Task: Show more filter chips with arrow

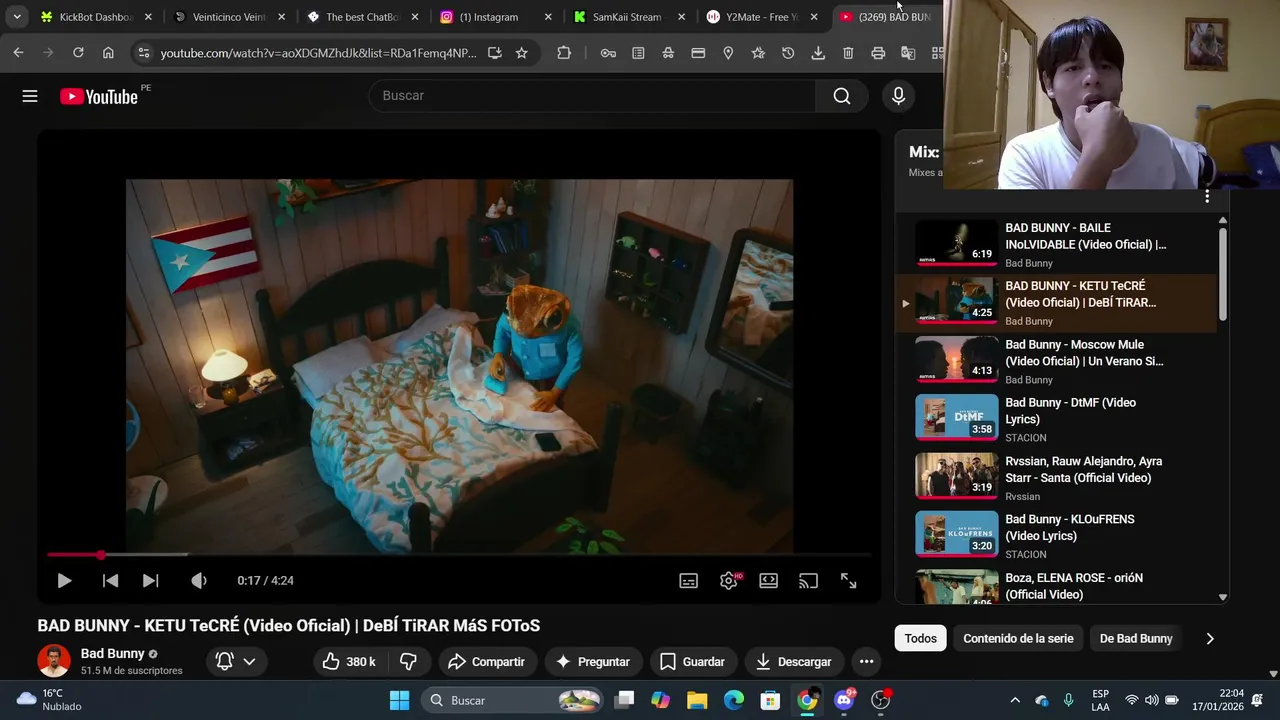Action: 1210,638
